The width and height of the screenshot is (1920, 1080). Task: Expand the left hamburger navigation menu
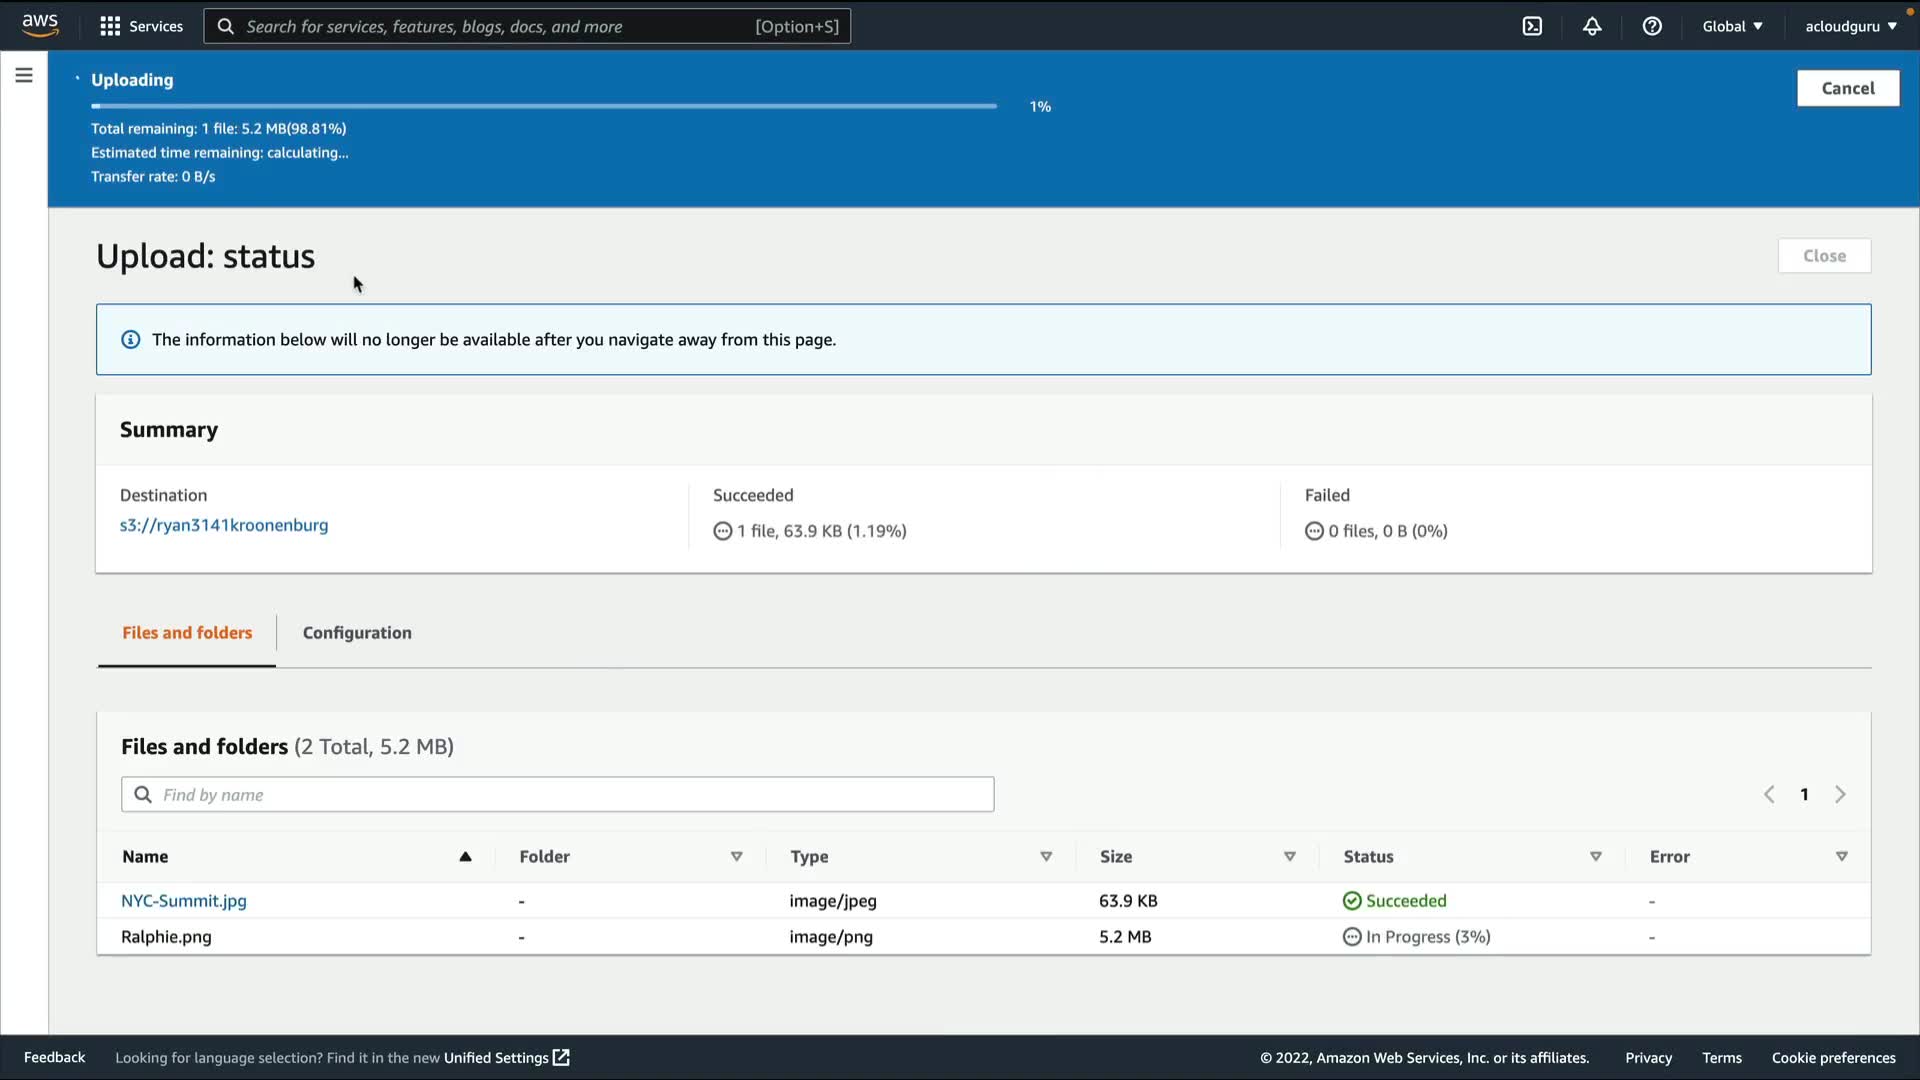(x=24, y=75)
